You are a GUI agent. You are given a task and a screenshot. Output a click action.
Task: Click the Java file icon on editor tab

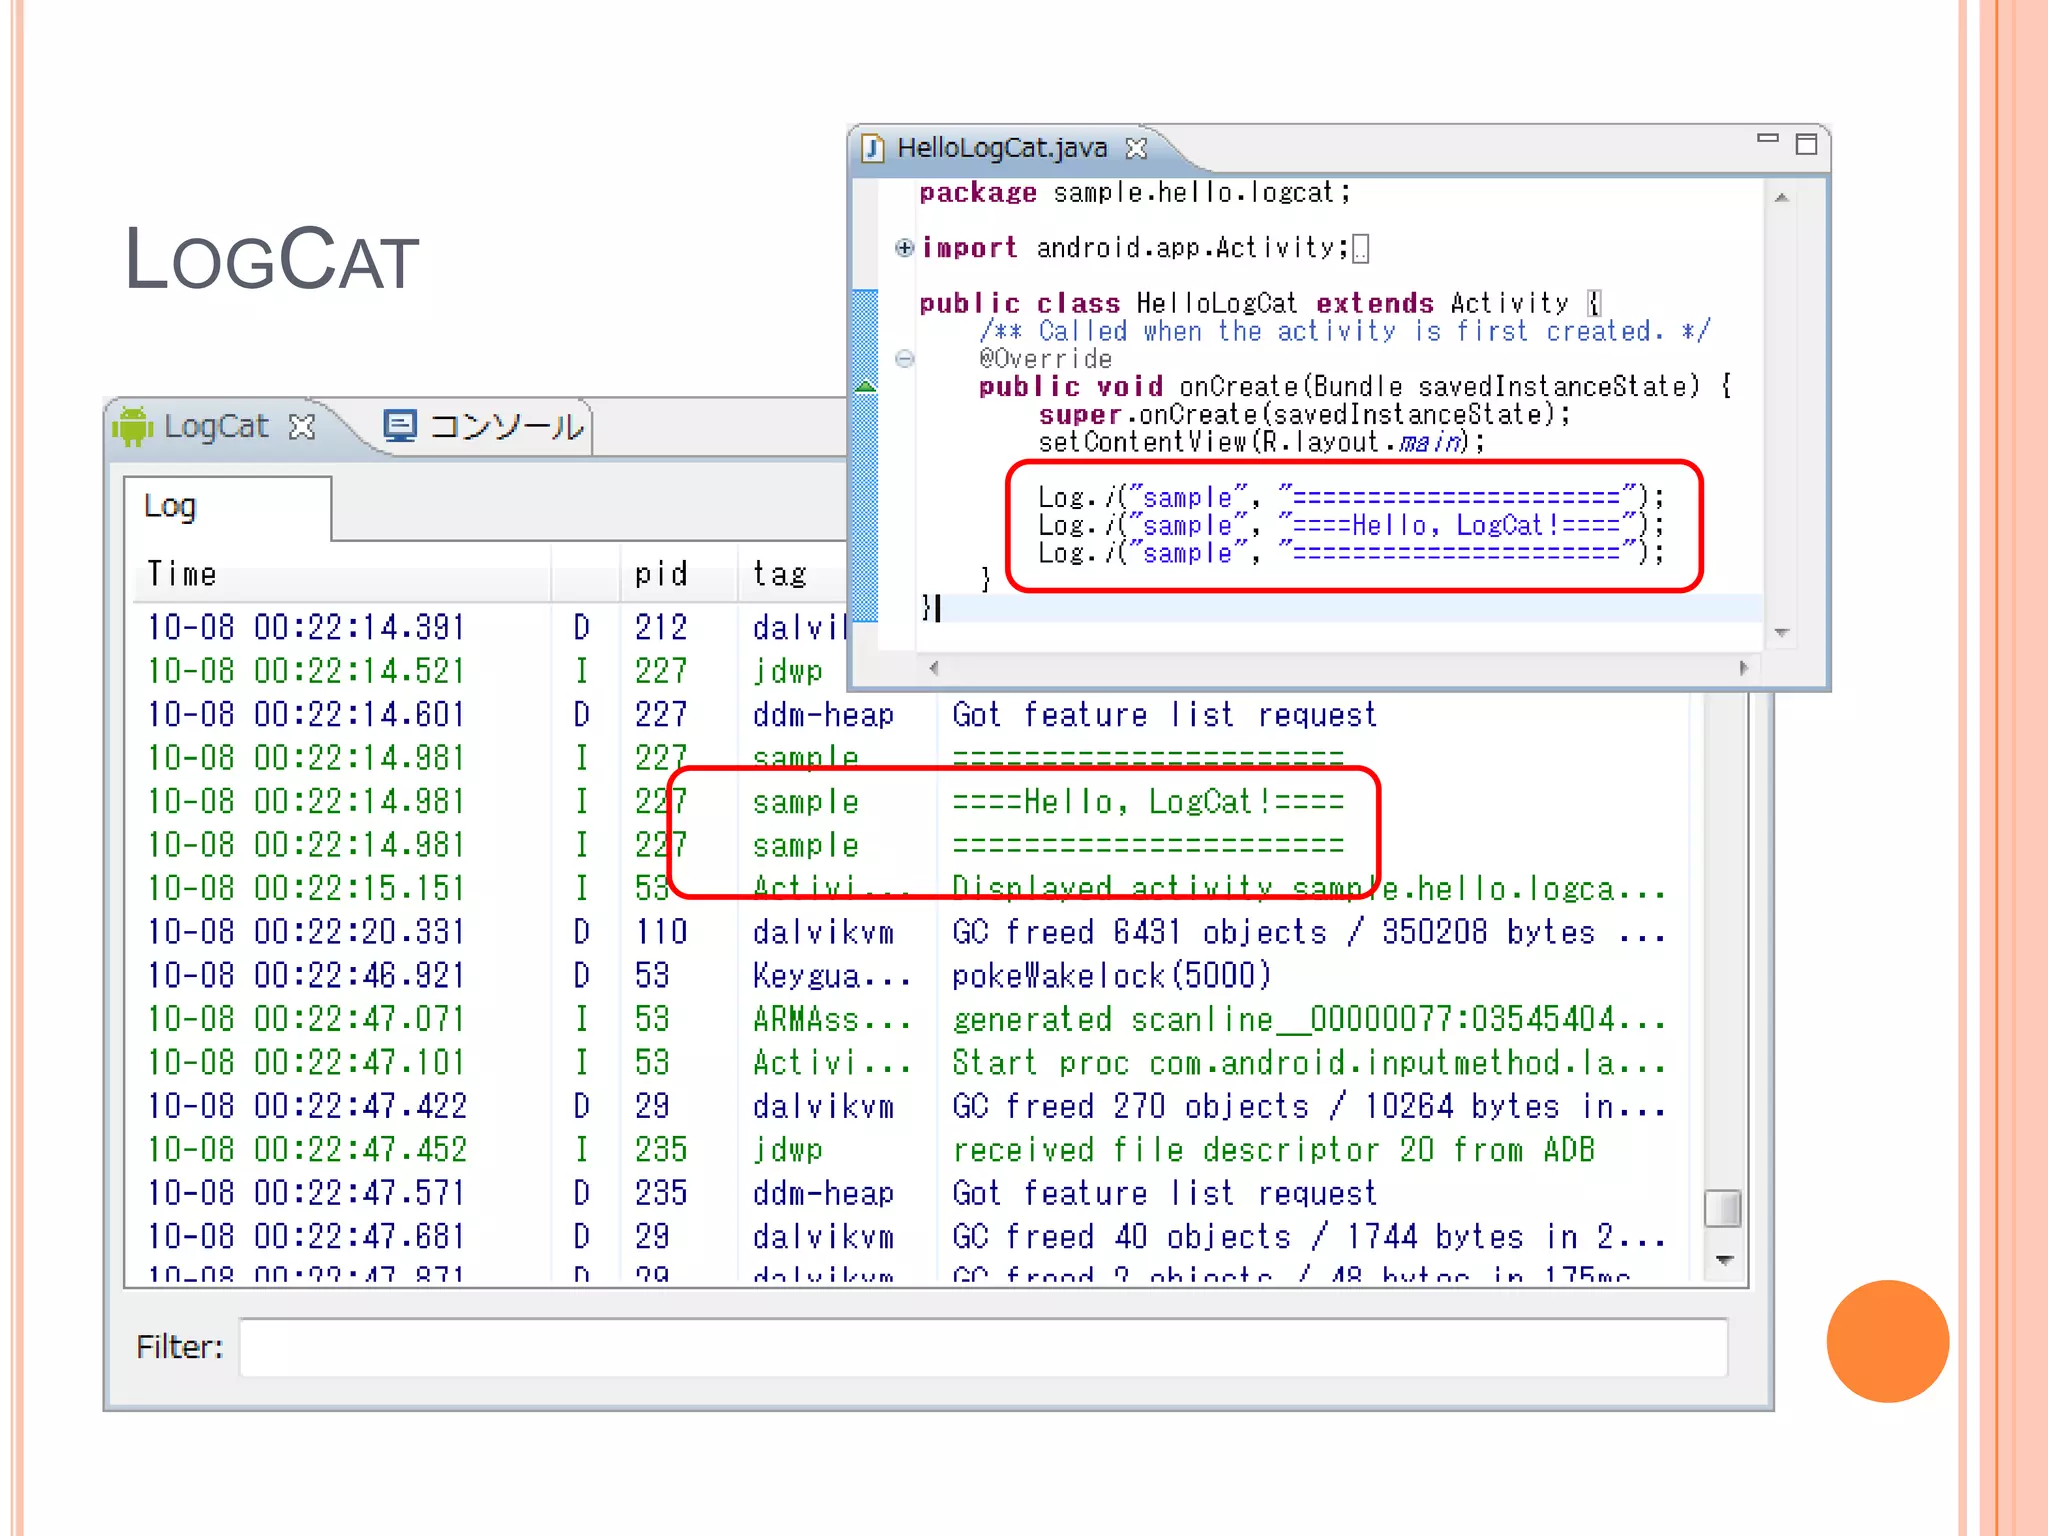[x=873, y=148]
